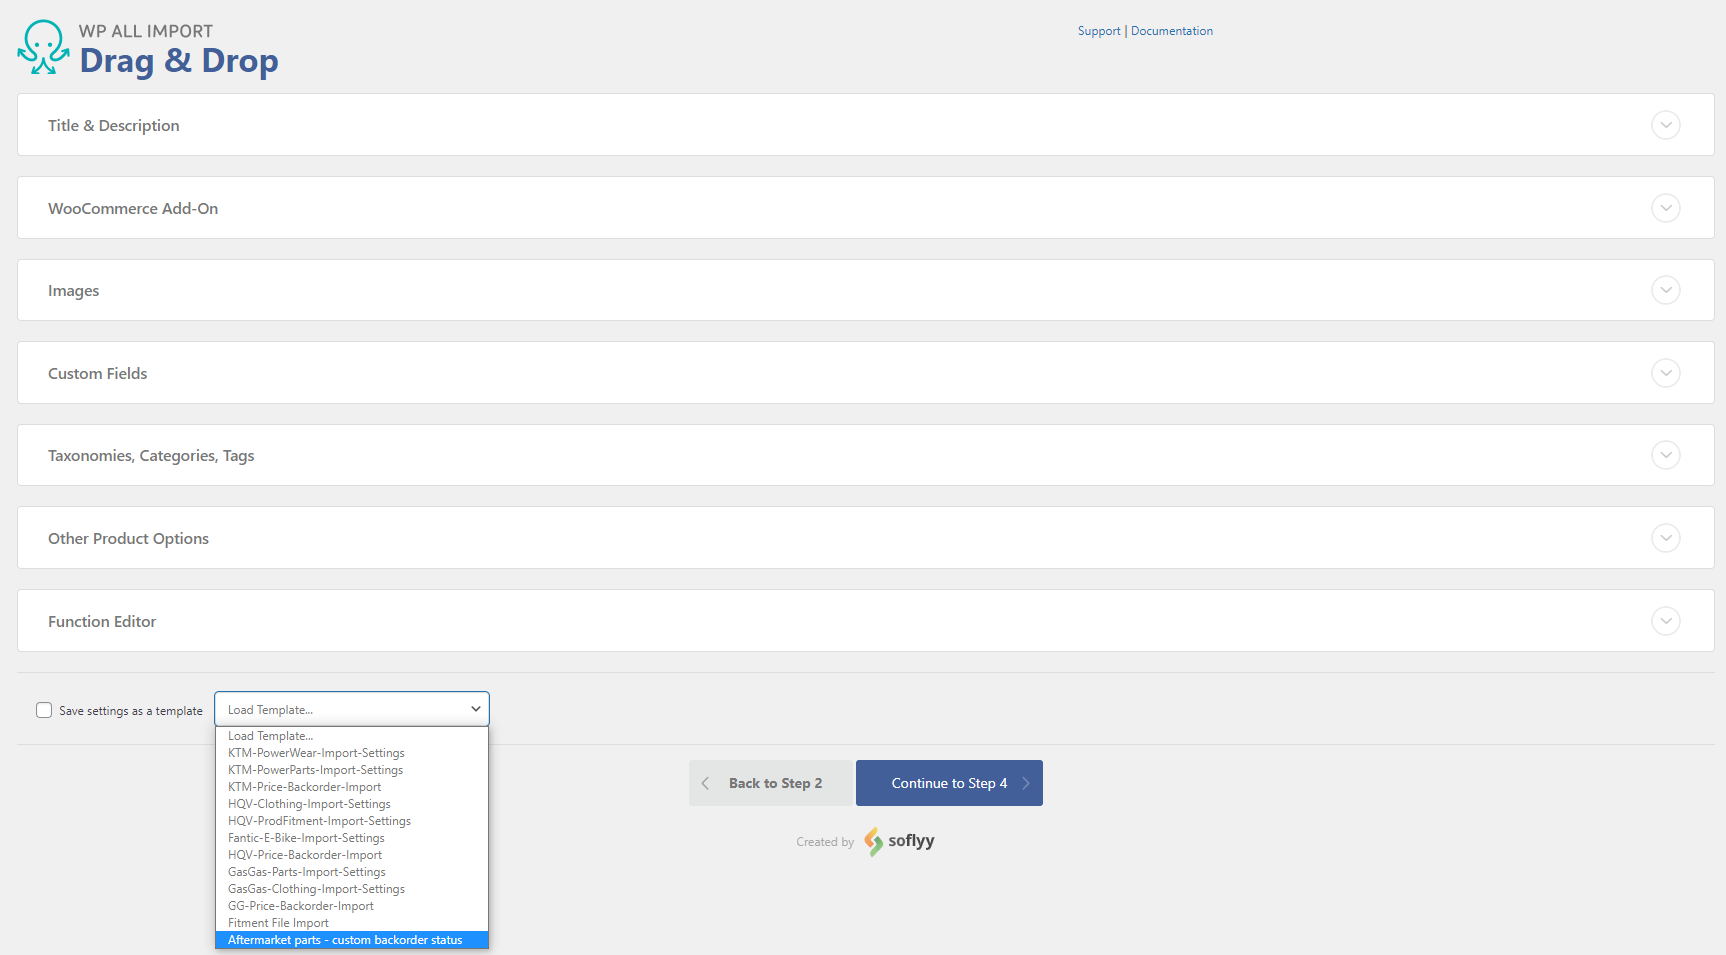The height and width of the screenshot is (955, 1726).
Task: Enable Save settings as a template checkbox
Action: click(x=44, y=710)
